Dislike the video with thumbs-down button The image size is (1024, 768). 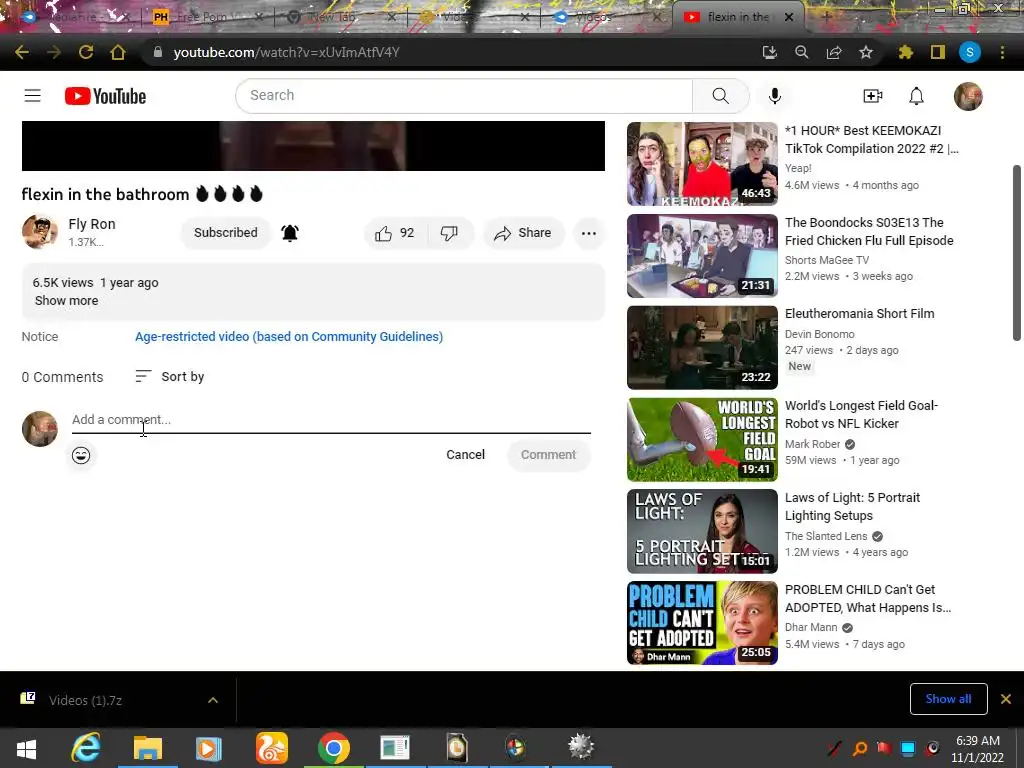click(449, 232)
